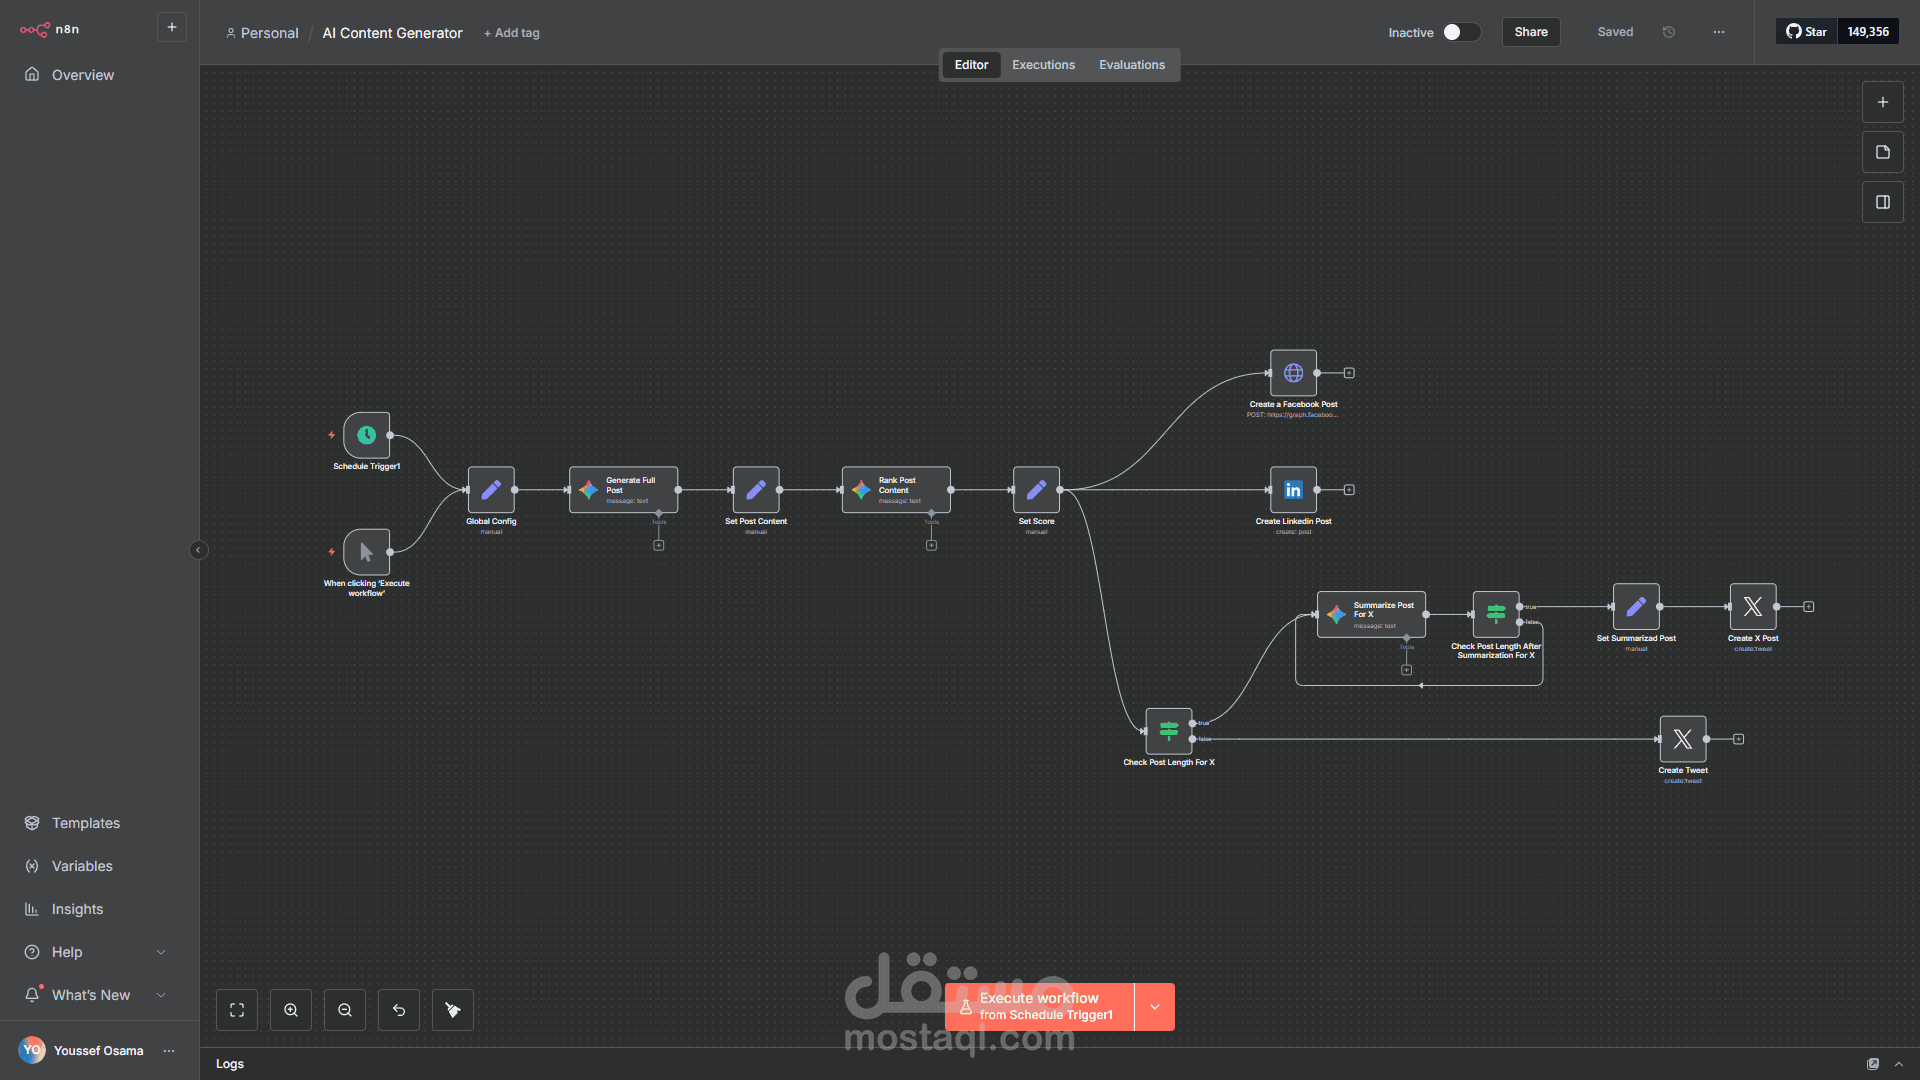Open the Create a Facebook Post node

tap(1293, 373)
